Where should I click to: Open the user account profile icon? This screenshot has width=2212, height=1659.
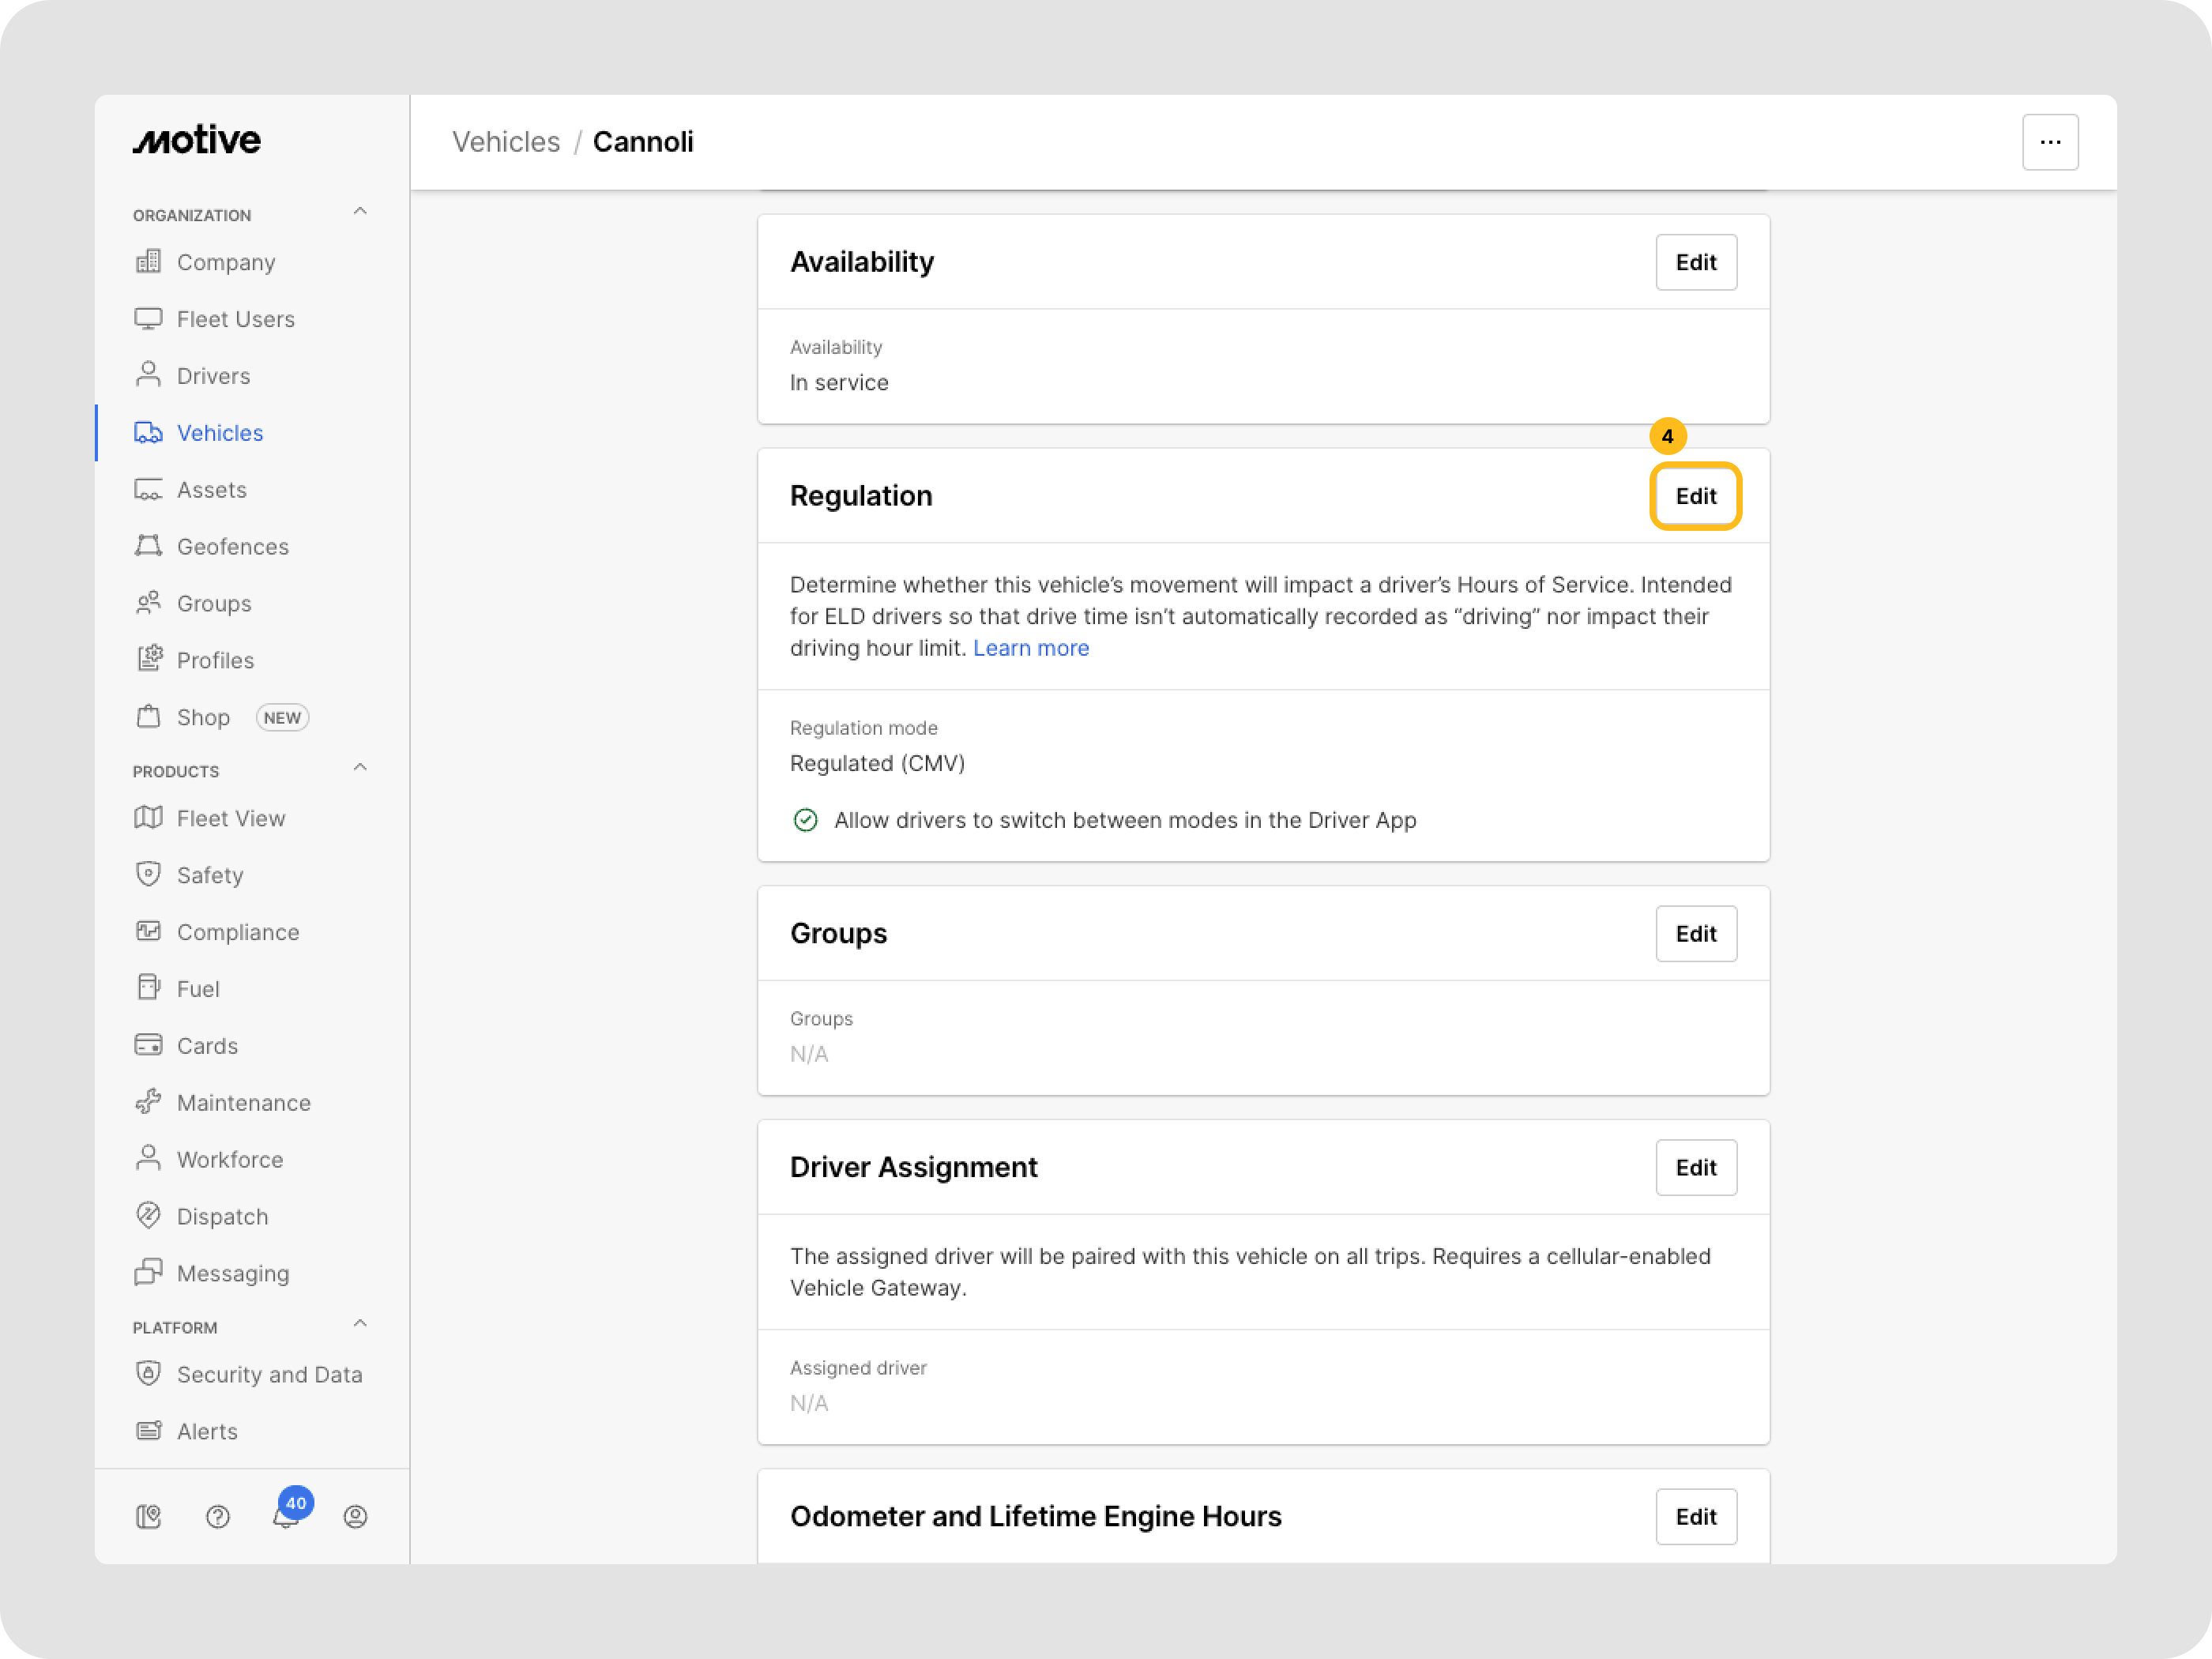[355, 1517]
